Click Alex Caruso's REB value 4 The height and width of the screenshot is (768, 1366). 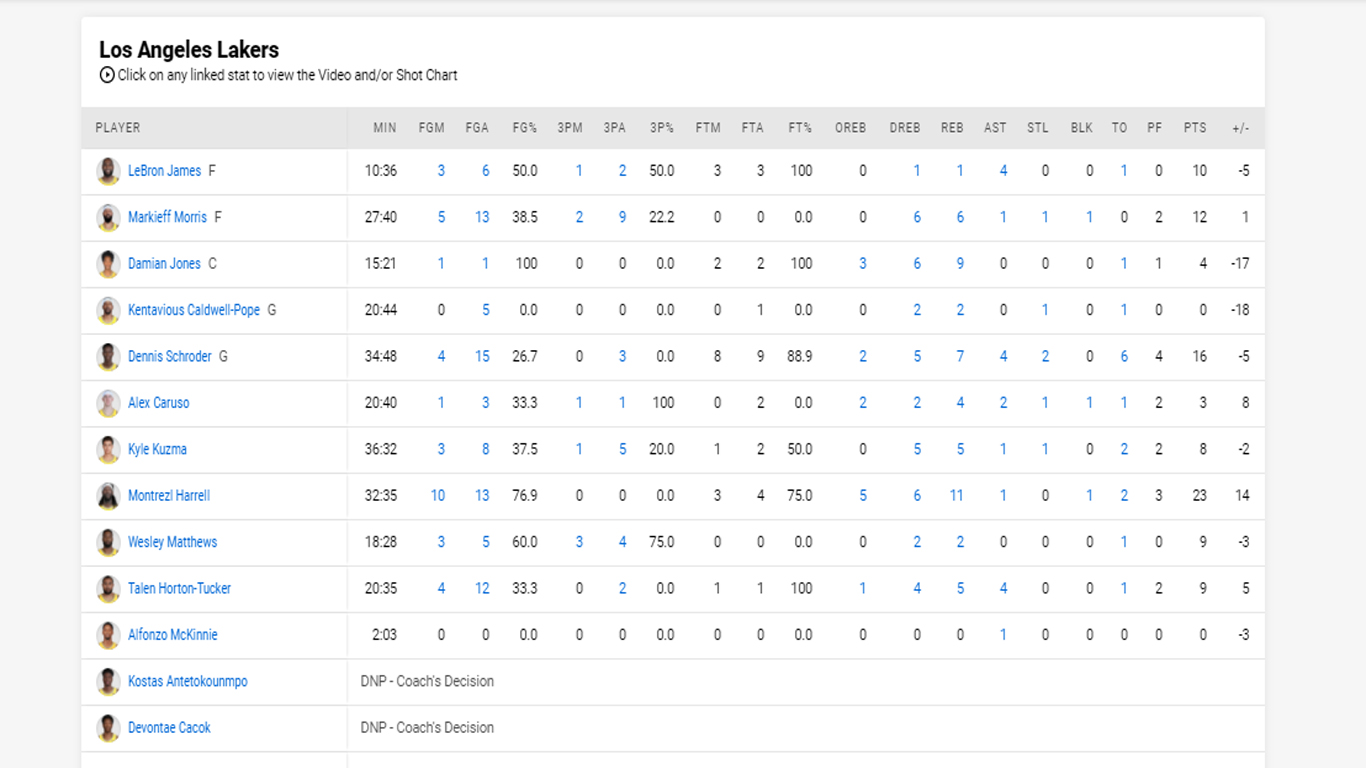[x=960, y=403]
